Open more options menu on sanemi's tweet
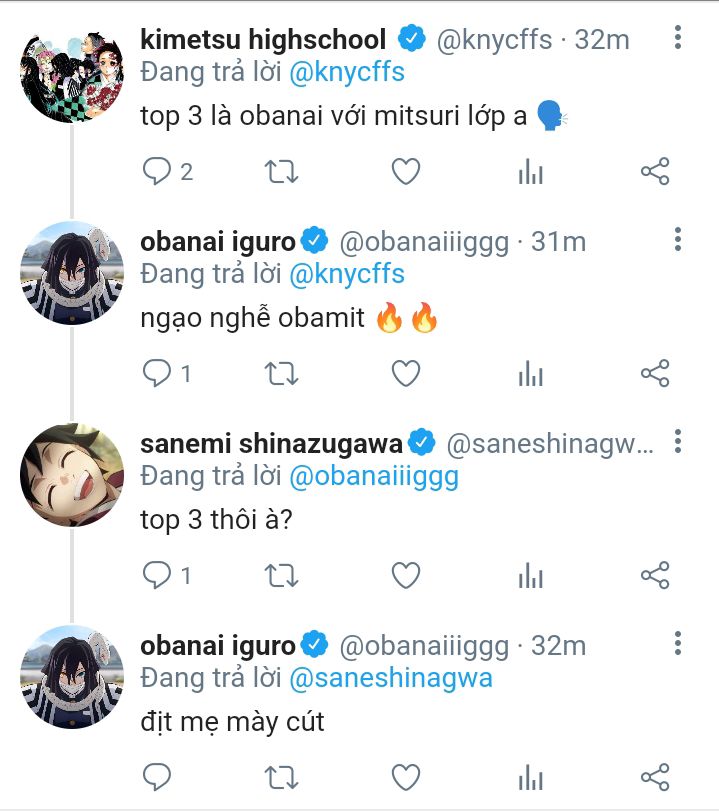 click(678, 441)
